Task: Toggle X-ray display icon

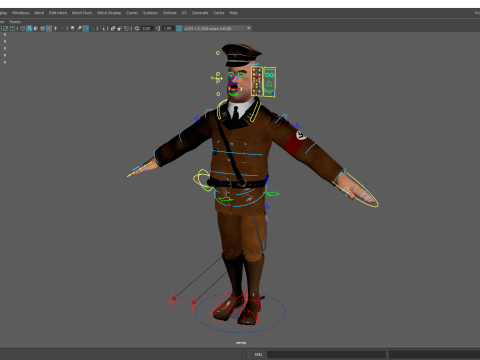Action: (x=113, y=28)
